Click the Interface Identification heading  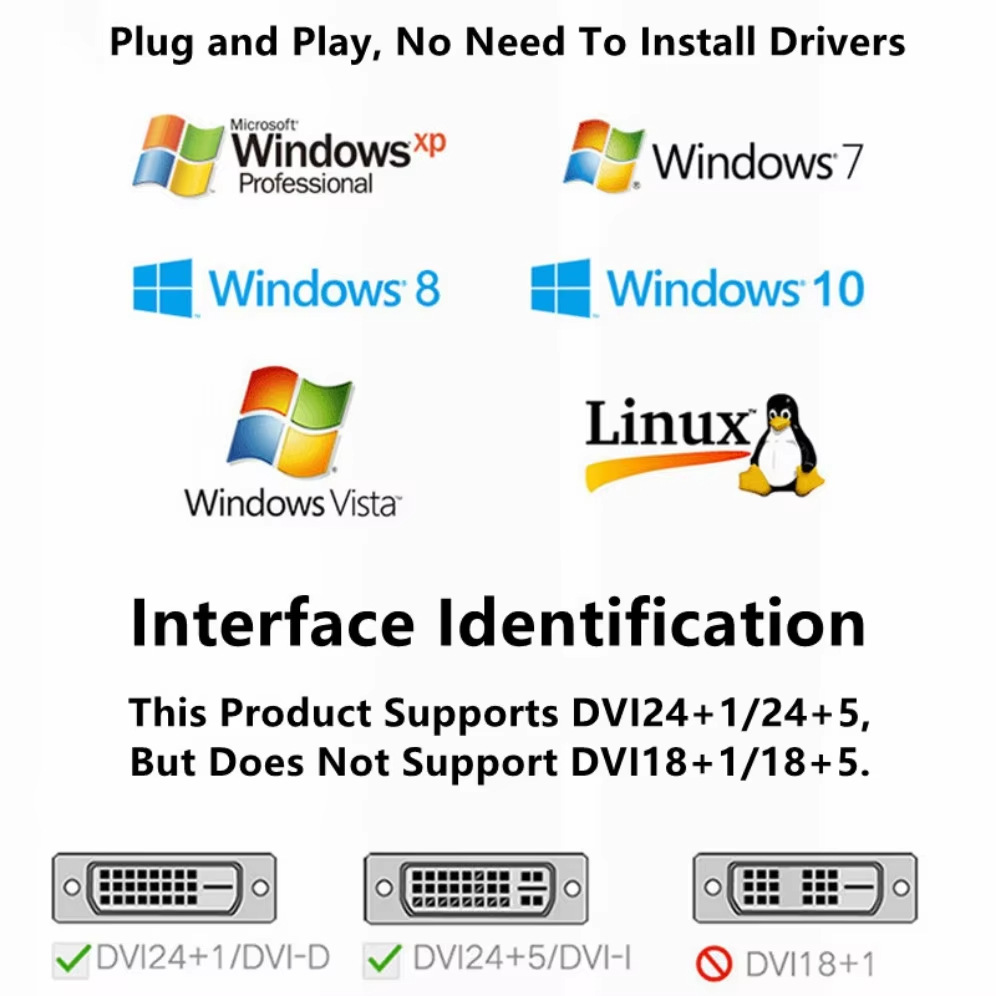pos(498,624)
